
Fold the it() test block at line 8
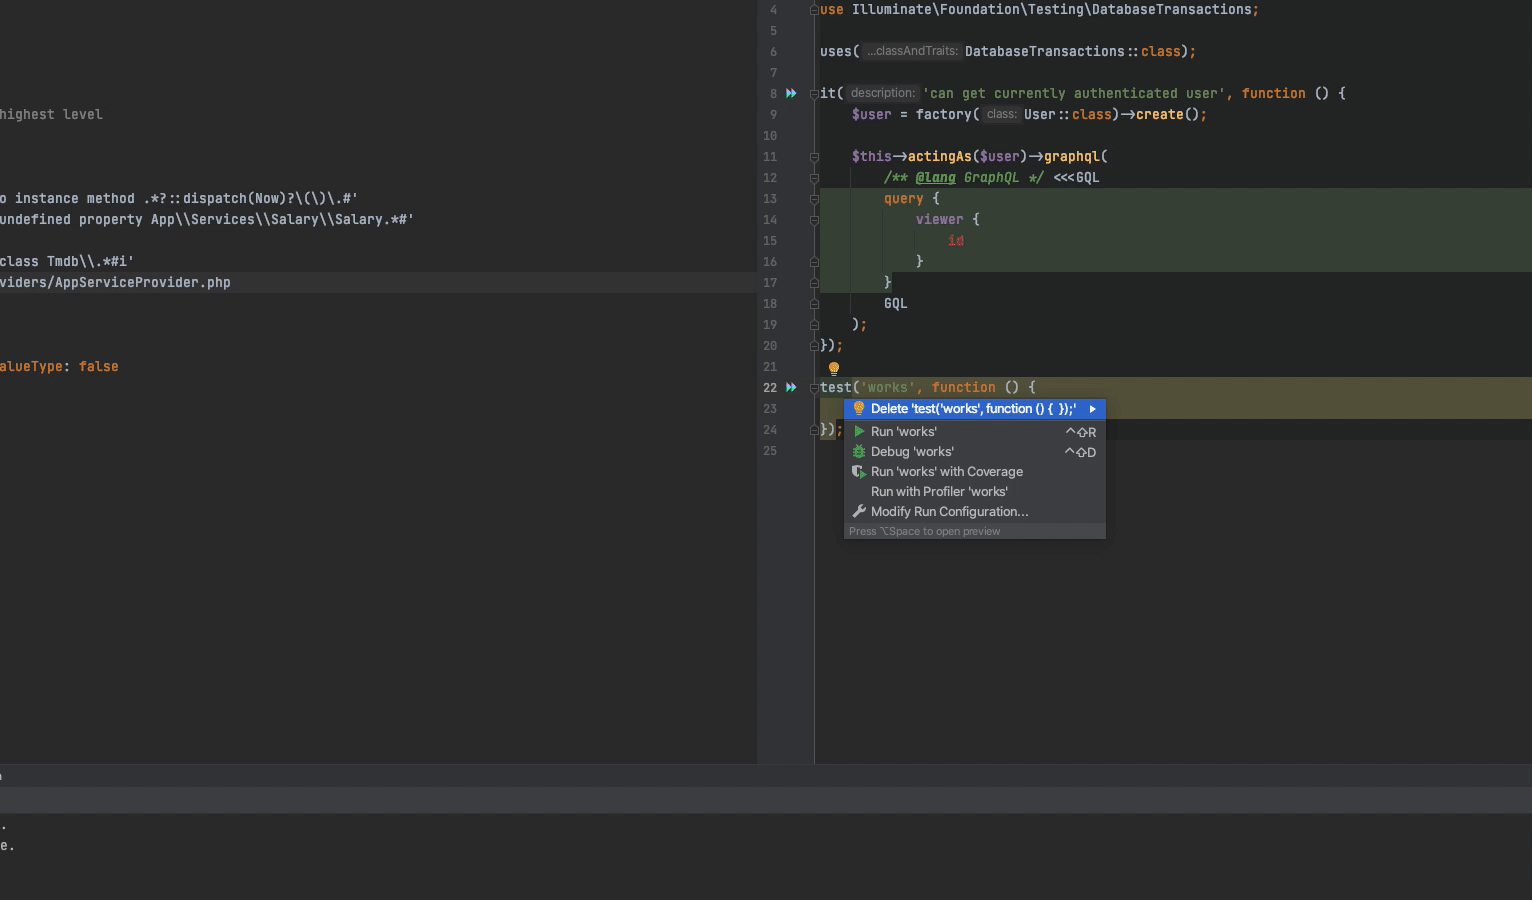[814, 94]
